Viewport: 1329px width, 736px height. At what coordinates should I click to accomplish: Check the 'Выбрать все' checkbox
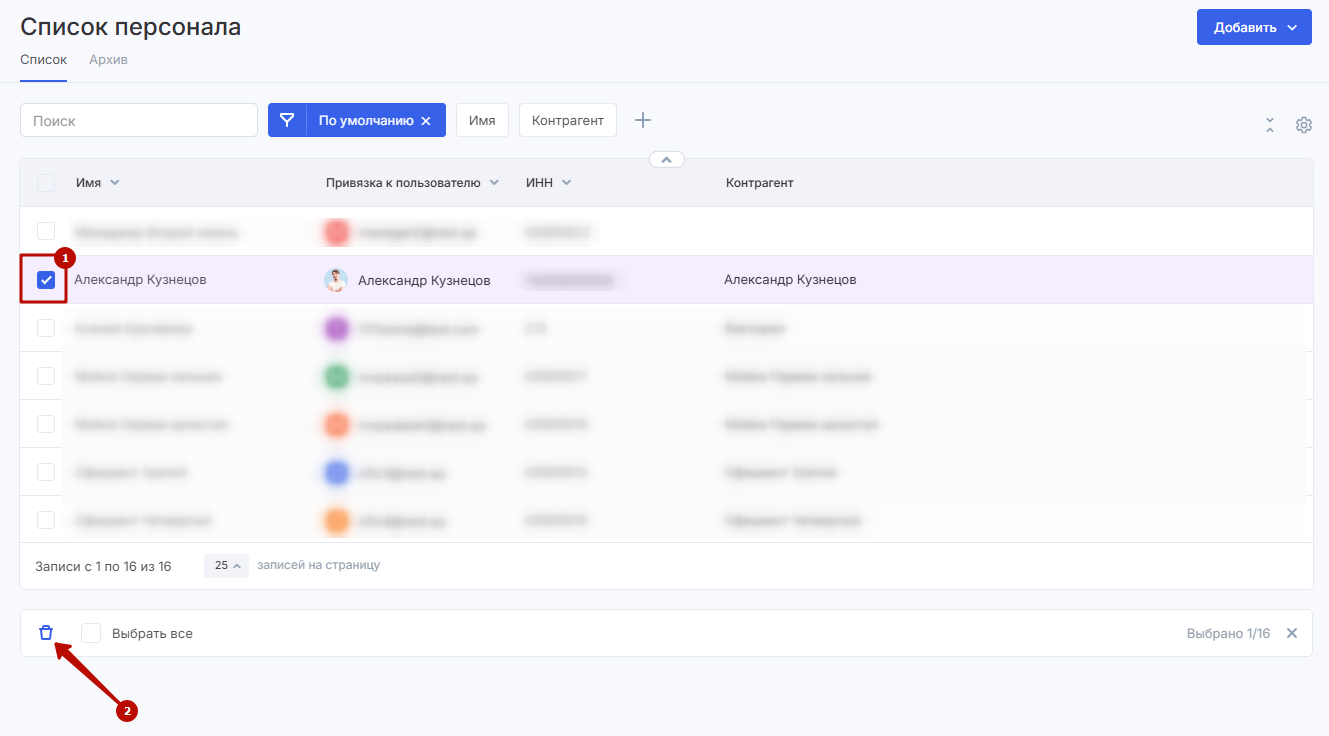click(x=91, y=633)
